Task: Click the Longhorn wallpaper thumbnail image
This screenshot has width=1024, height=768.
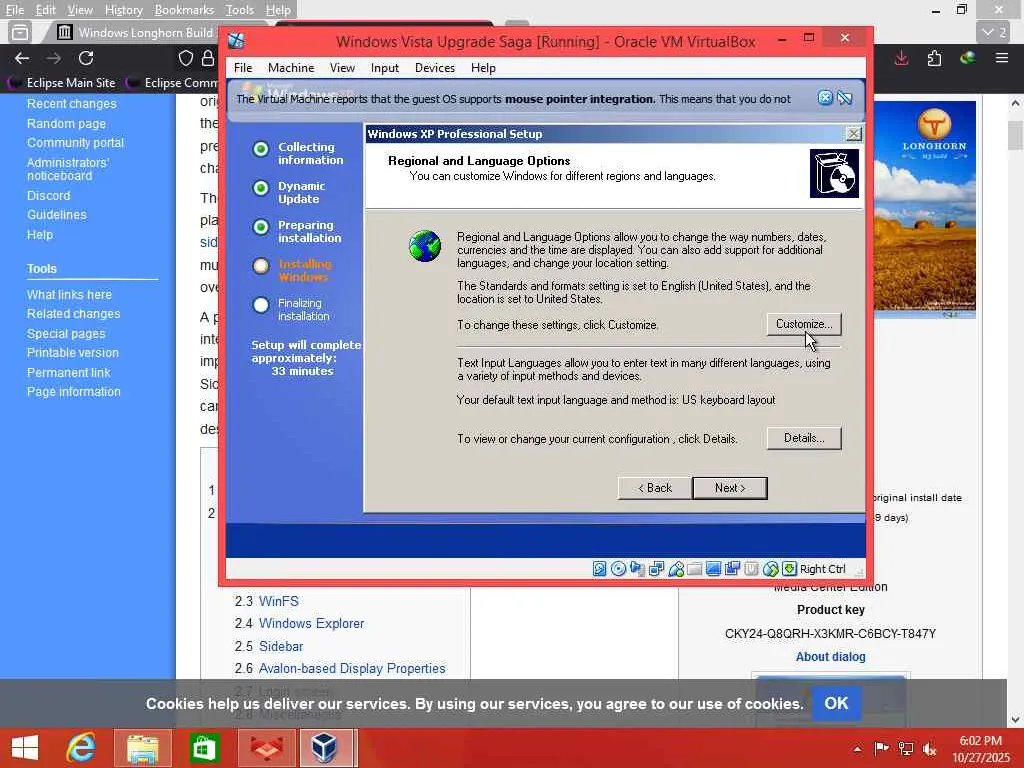Action: tap(925, 209)
